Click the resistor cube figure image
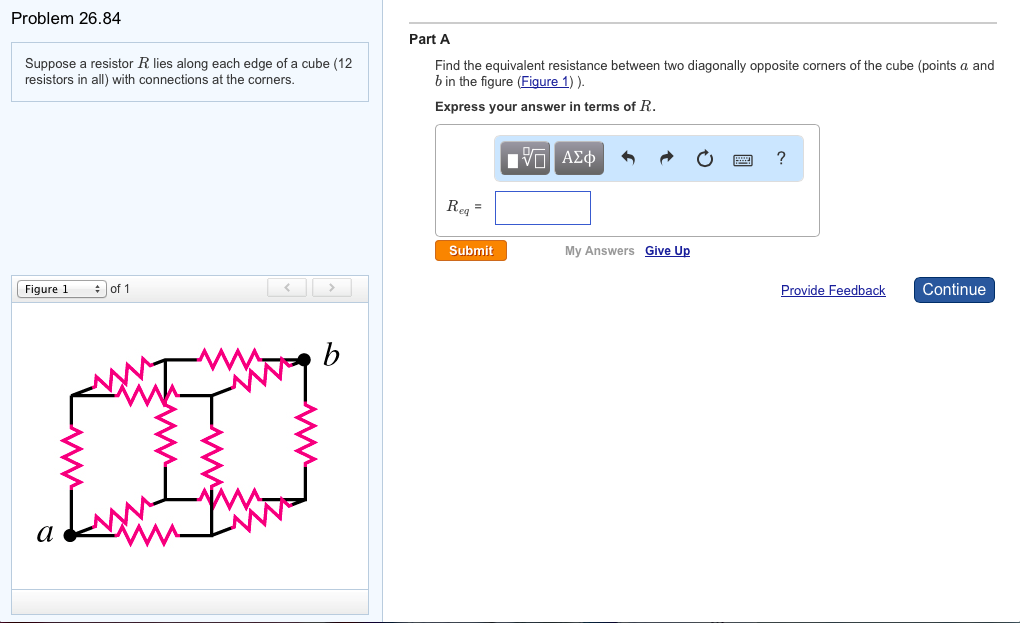1020x623 pixels. (190, 445)
